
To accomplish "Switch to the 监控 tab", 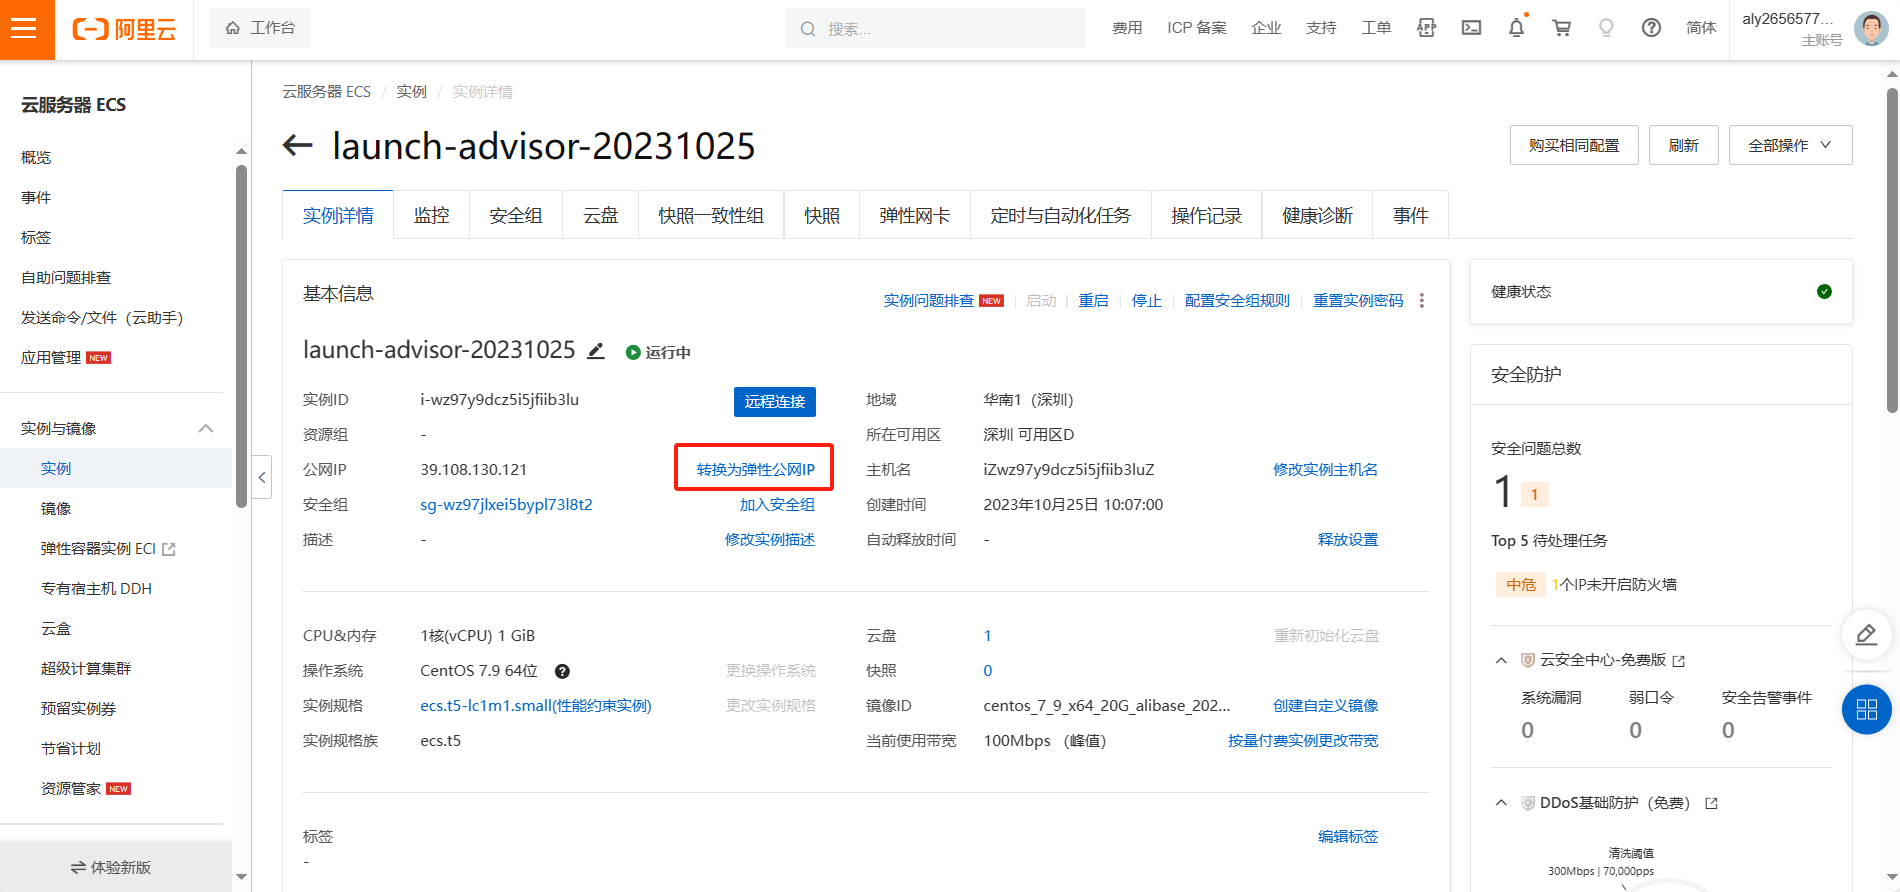I will click(x=431, y=215).
